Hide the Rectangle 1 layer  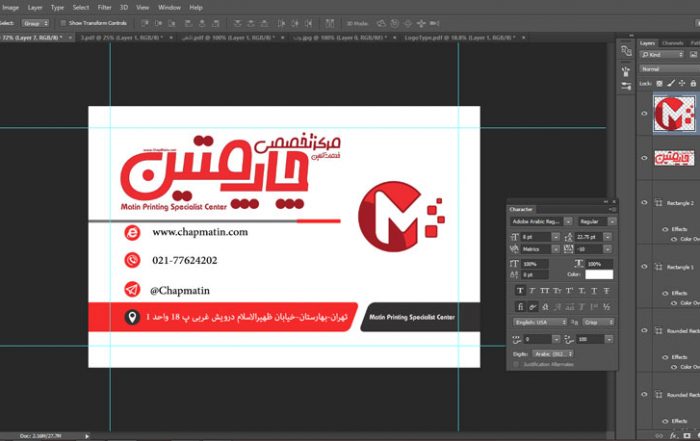(644, 266)
